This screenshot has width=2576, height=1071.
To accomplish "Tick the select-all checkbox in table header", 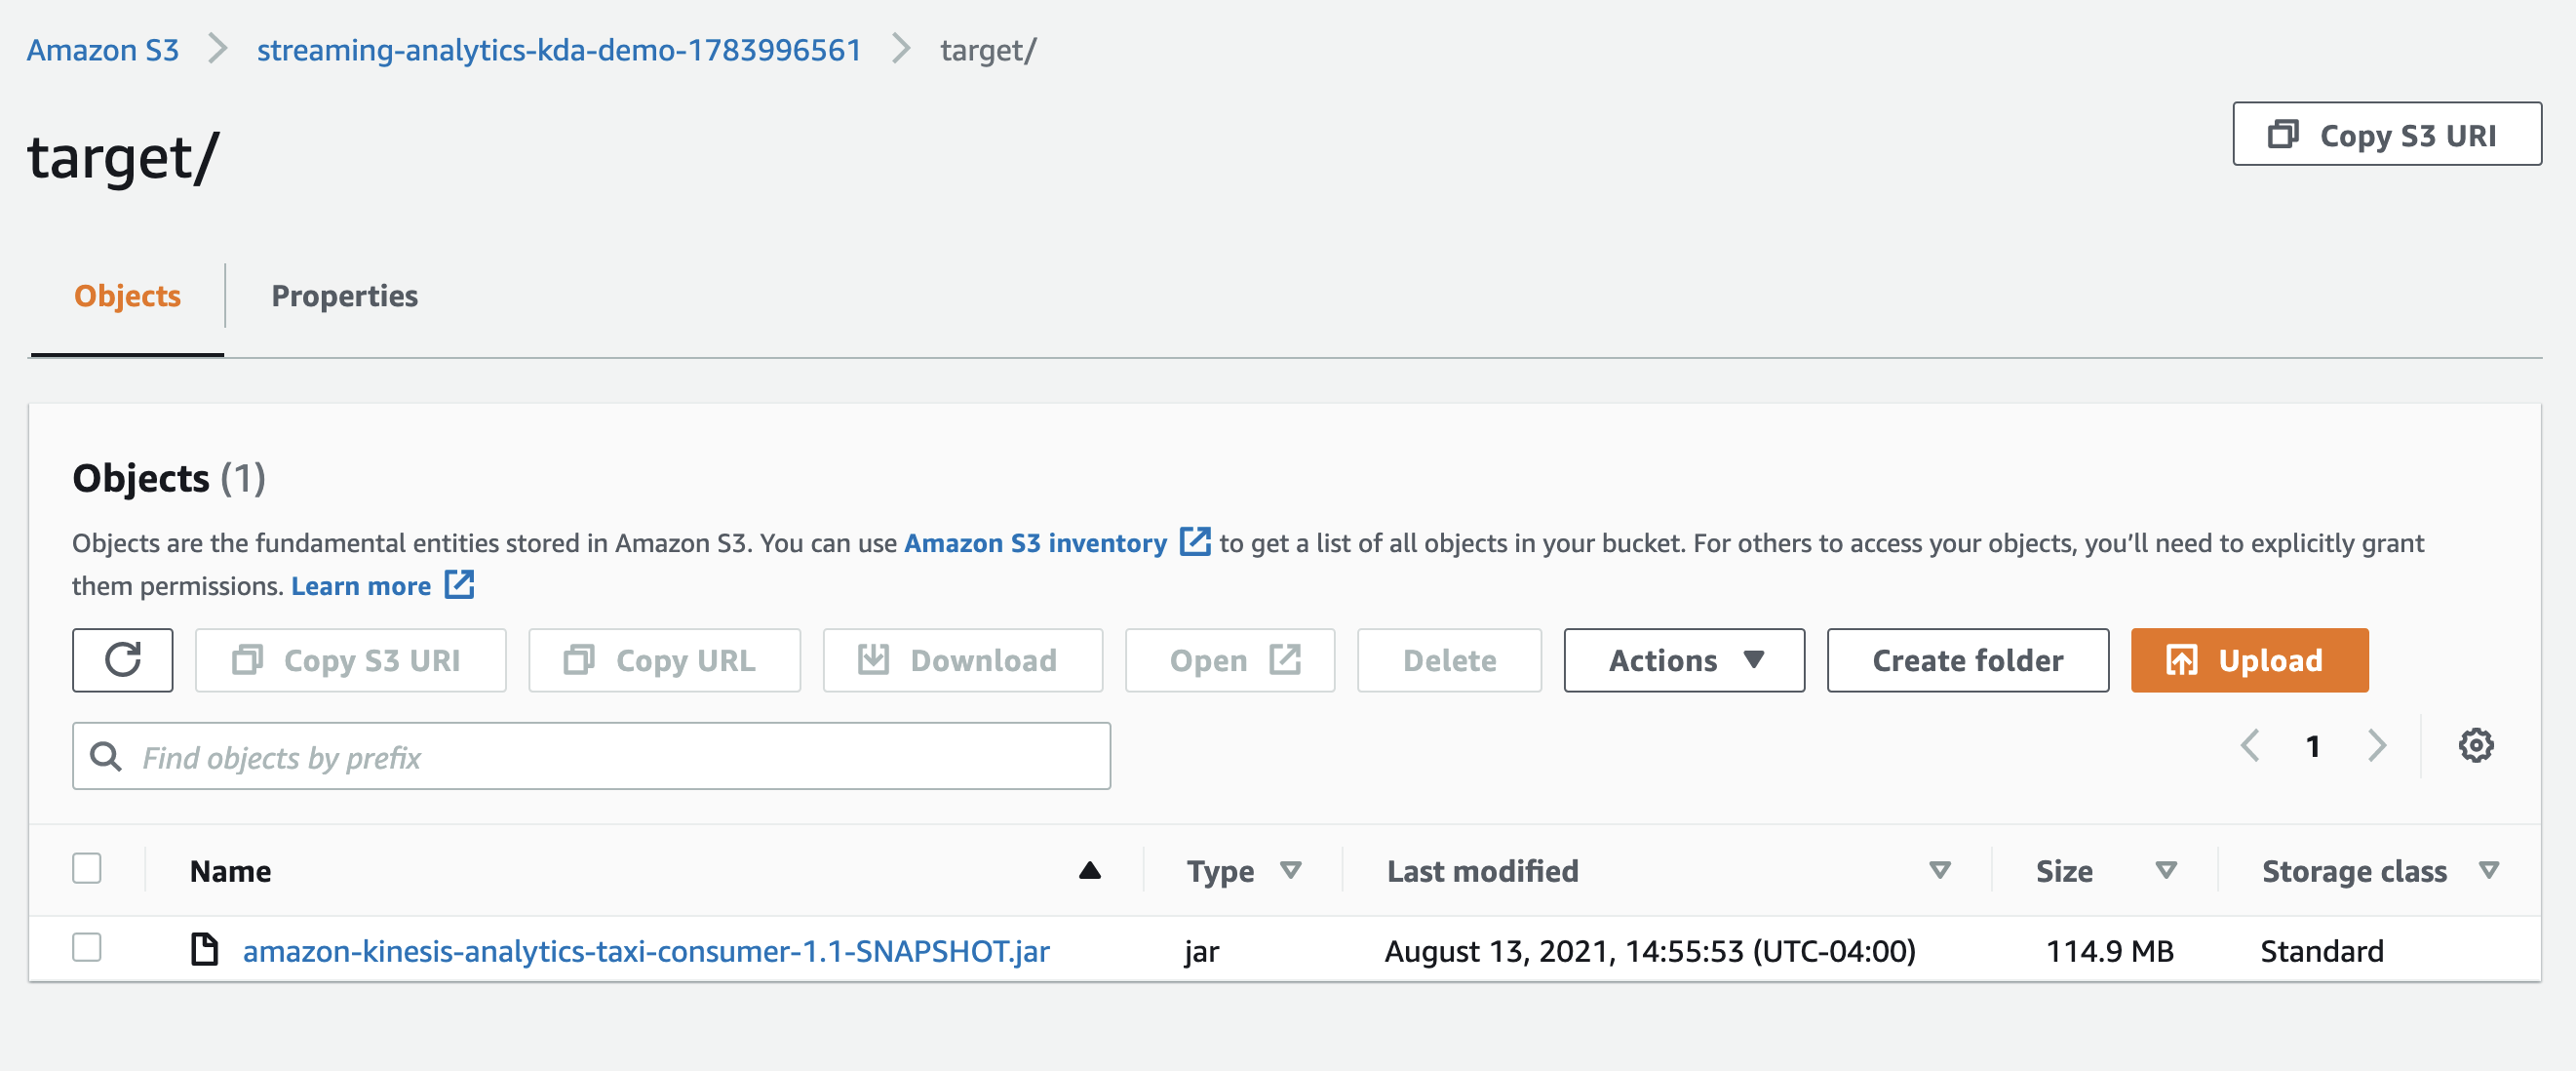I will point(87,868).
